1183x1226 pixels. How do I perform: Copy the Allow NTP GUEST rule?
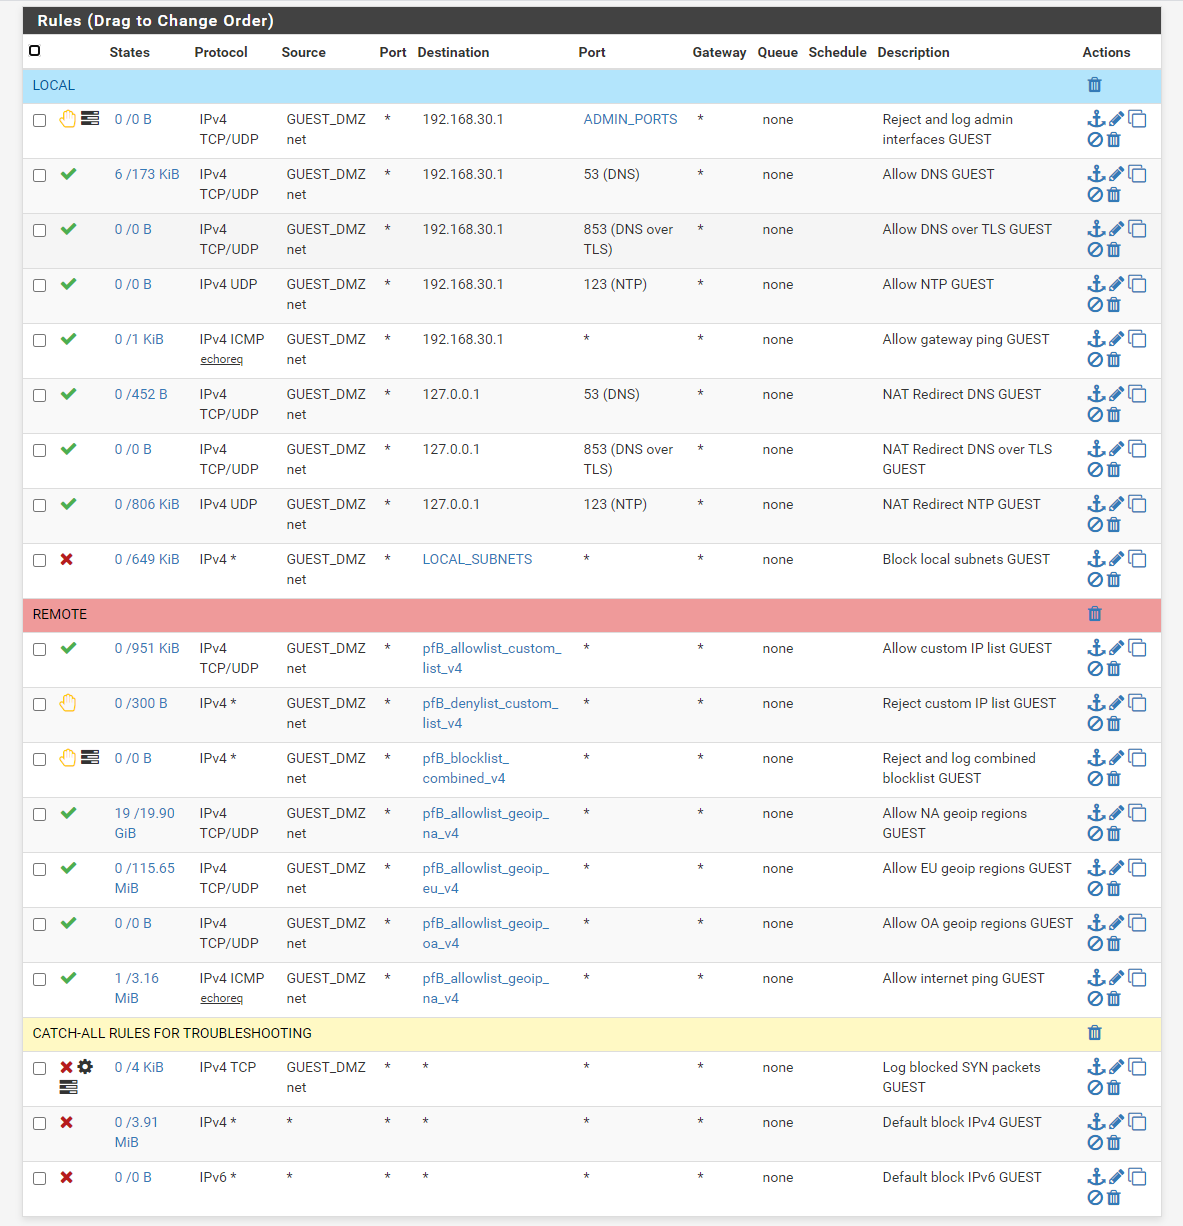point(1137,284)
